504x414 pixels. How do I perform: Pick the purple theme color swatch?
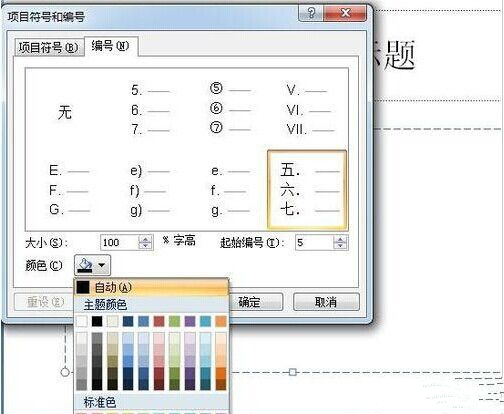tap(190, 321)
